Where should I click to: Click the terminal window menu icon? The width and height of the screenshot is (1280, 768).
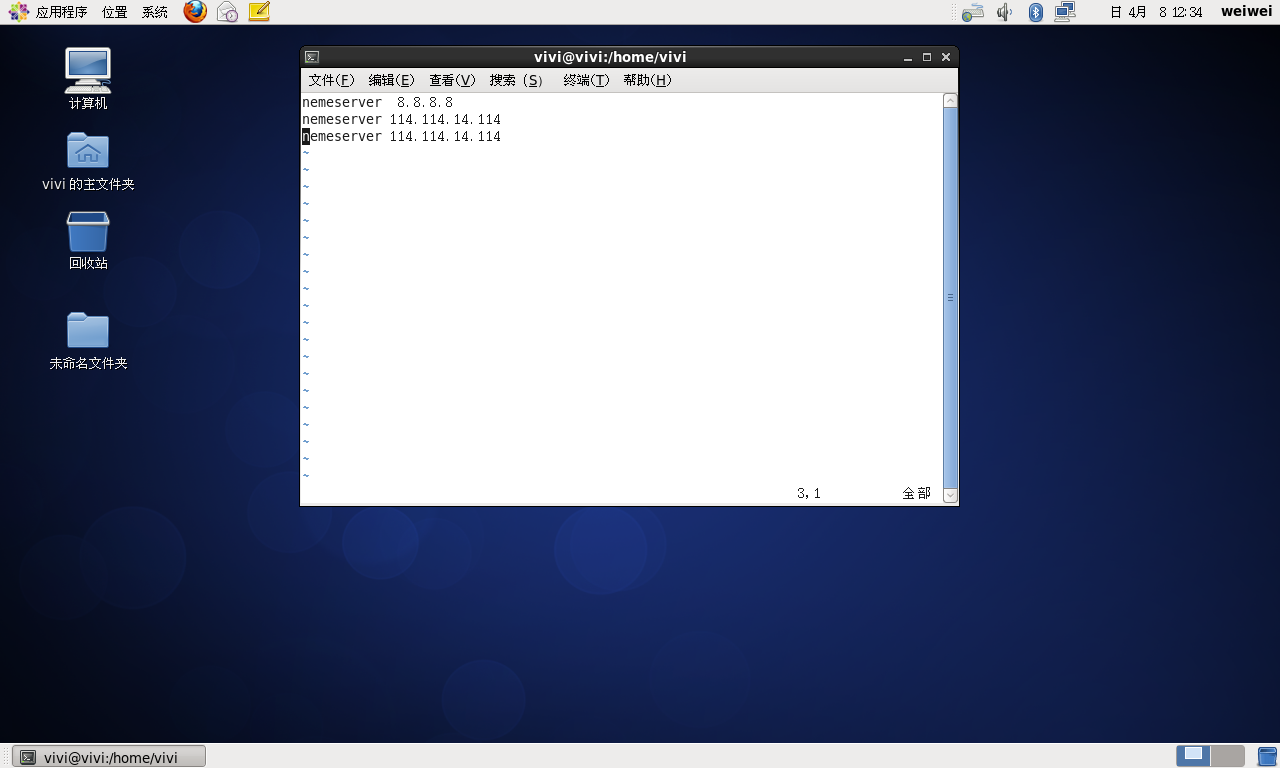point(312,57)
